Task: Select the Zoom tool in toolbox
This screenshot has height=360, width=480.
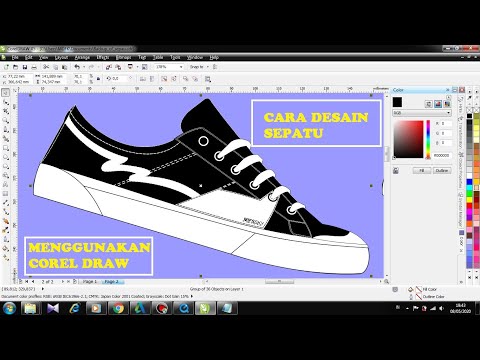Action: [x=6, y=120]
